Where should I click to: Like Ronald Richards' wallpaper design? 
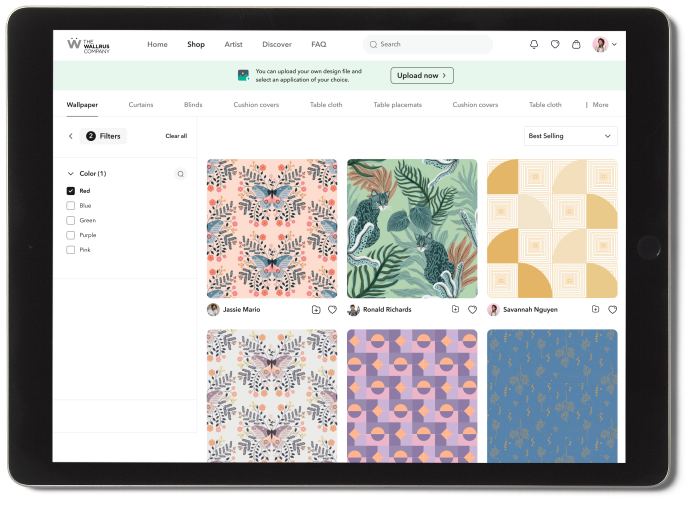[472, 310]
